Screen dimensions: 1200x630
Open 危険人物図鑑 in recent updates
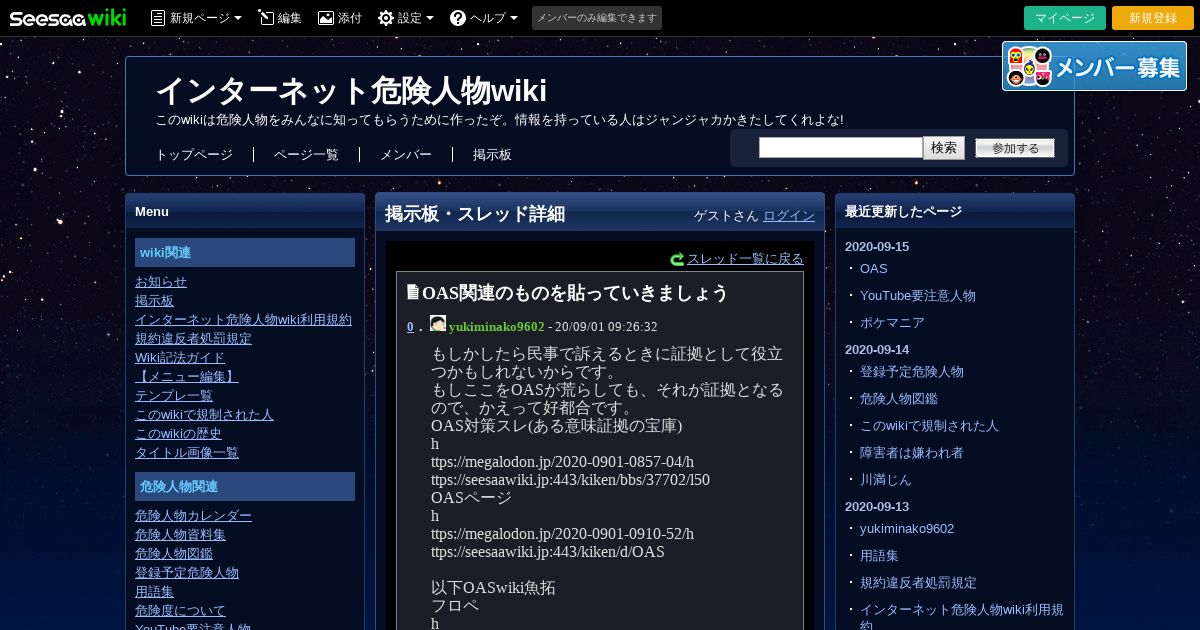click(898, 399)
